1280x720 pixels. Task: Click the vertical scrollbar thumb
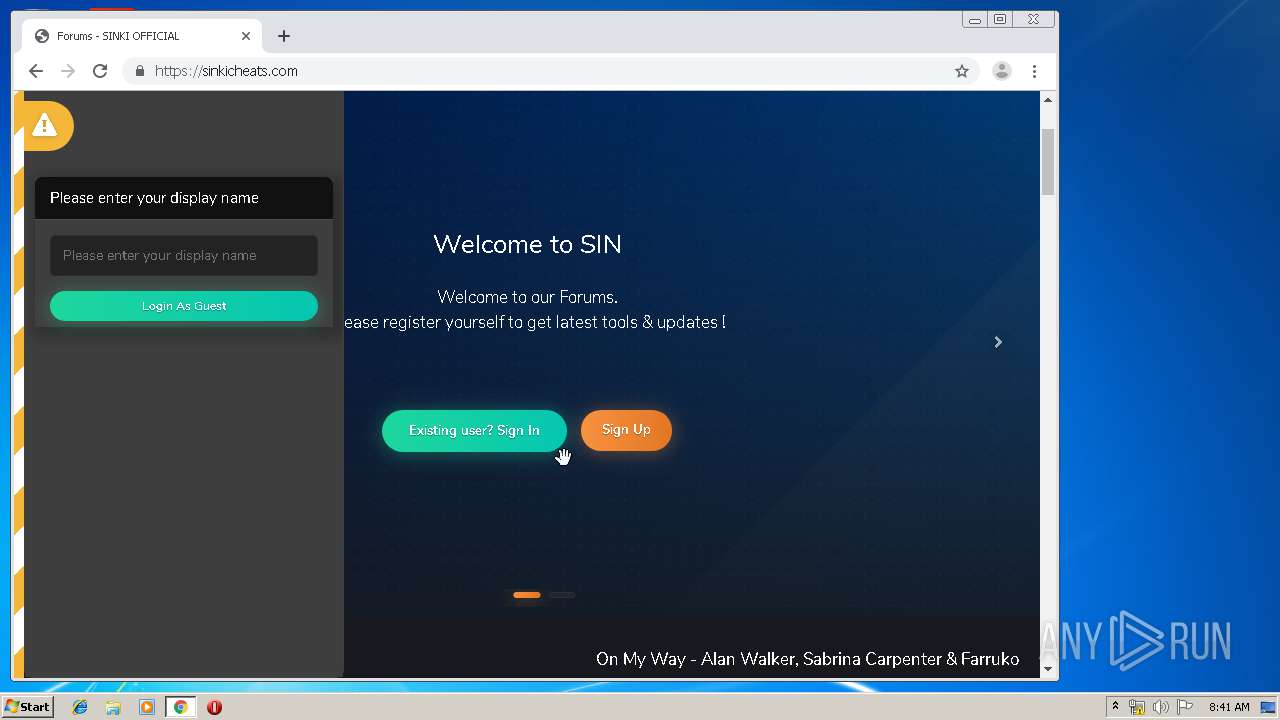(x=1048, y=162)
